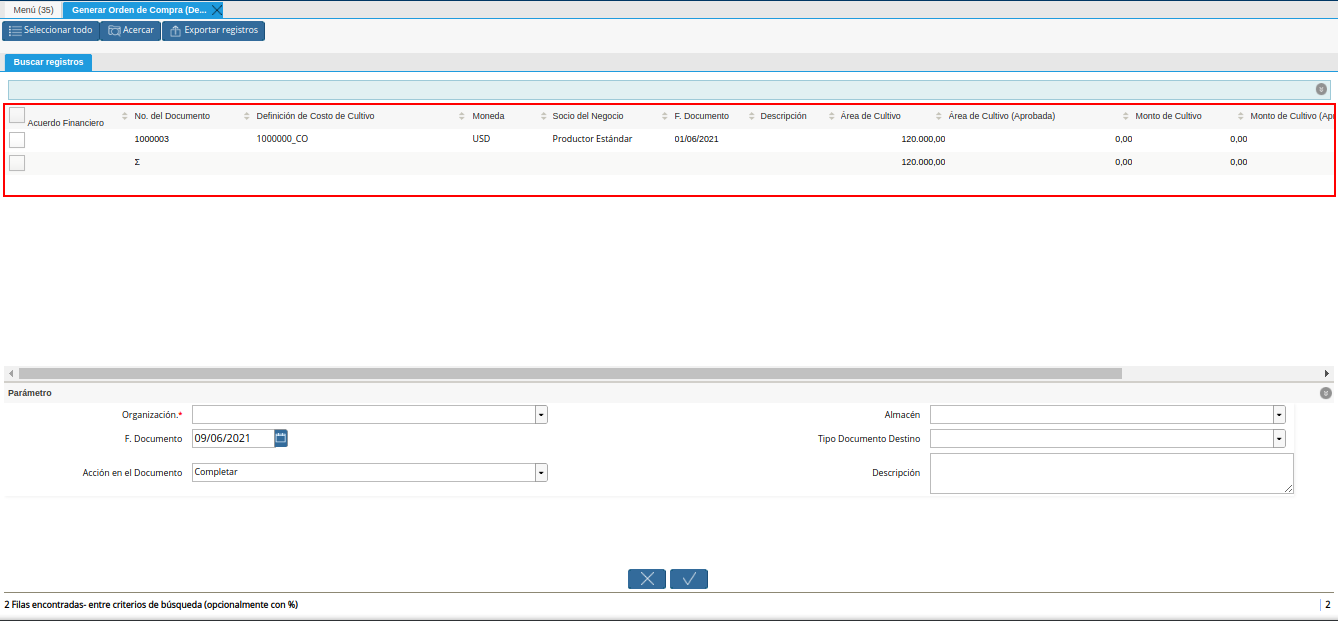Click the calendar icon beside F. Documento
This screenshot has height=621, width=1338.
tap(281, 438)
